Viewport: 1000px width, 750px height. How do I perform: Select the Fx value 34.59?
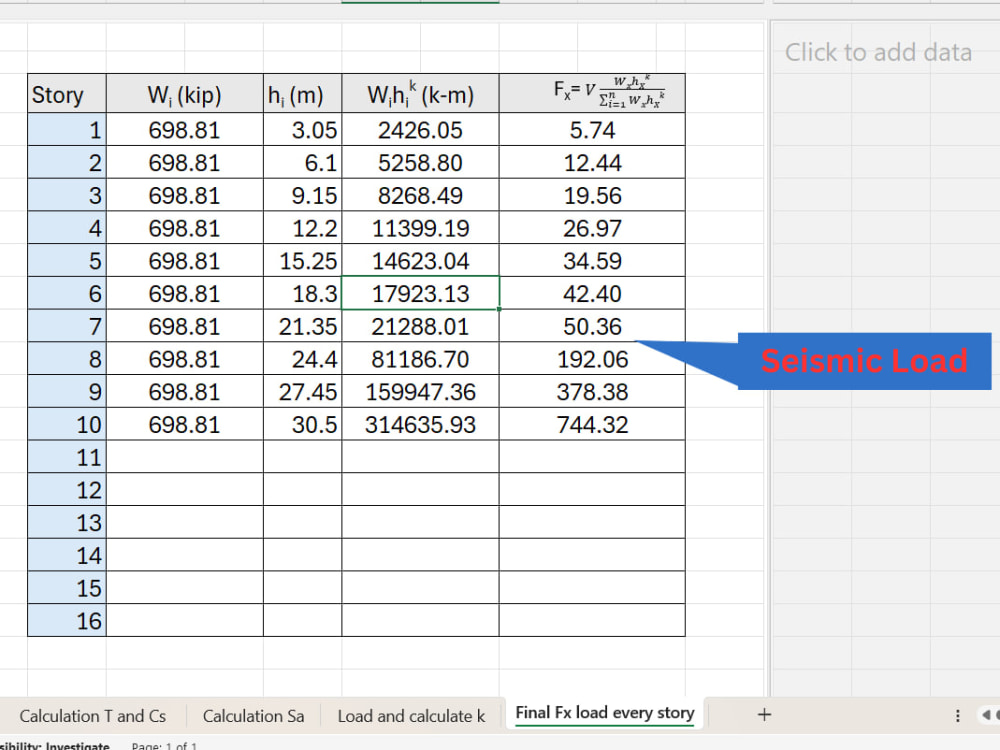pos(592,261)
